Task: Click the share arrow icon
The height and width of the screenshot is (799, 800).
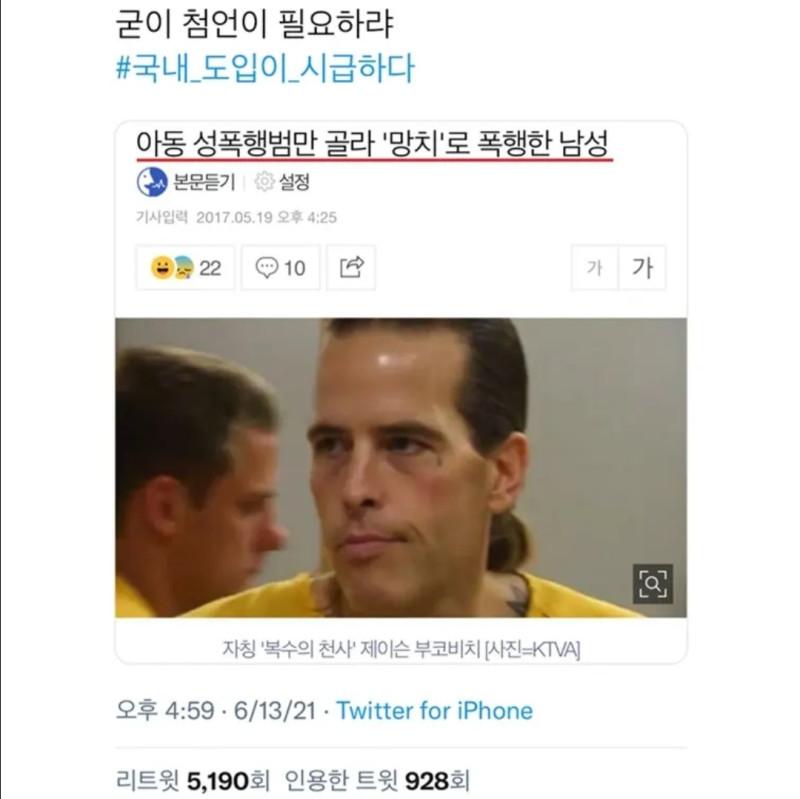Action: coord(352,268)
